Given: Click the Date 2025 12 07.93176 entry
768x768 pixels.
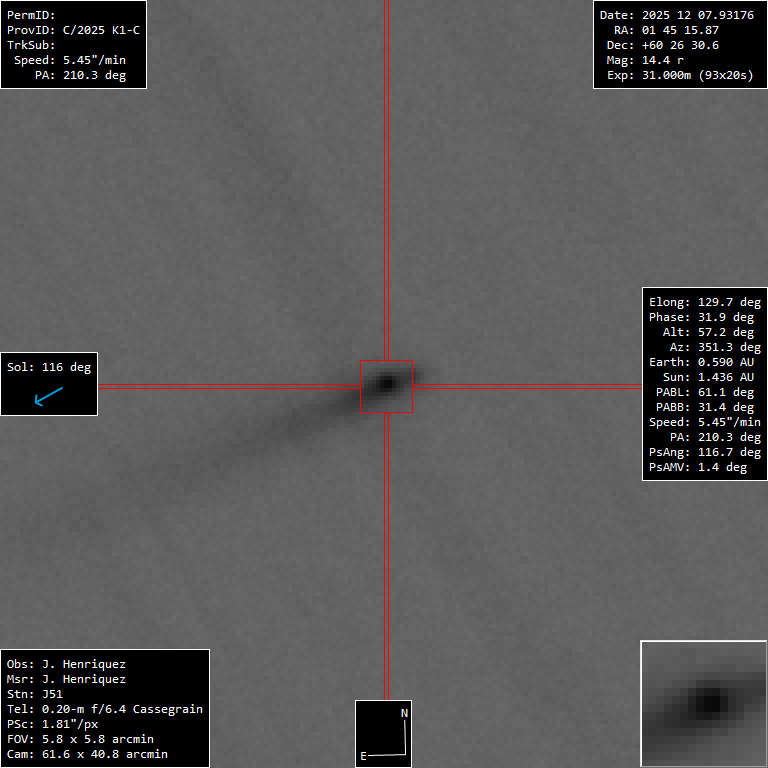Looking at the screenshot, I should point(676,15).
